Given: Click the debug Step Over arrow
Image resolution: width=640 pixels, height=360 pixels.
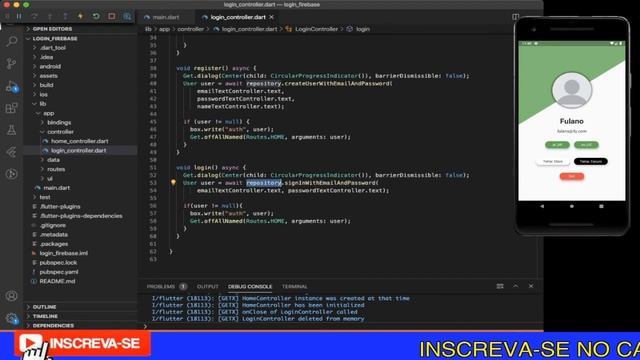Looking at the screenshot, I should (x=34, y=16).
